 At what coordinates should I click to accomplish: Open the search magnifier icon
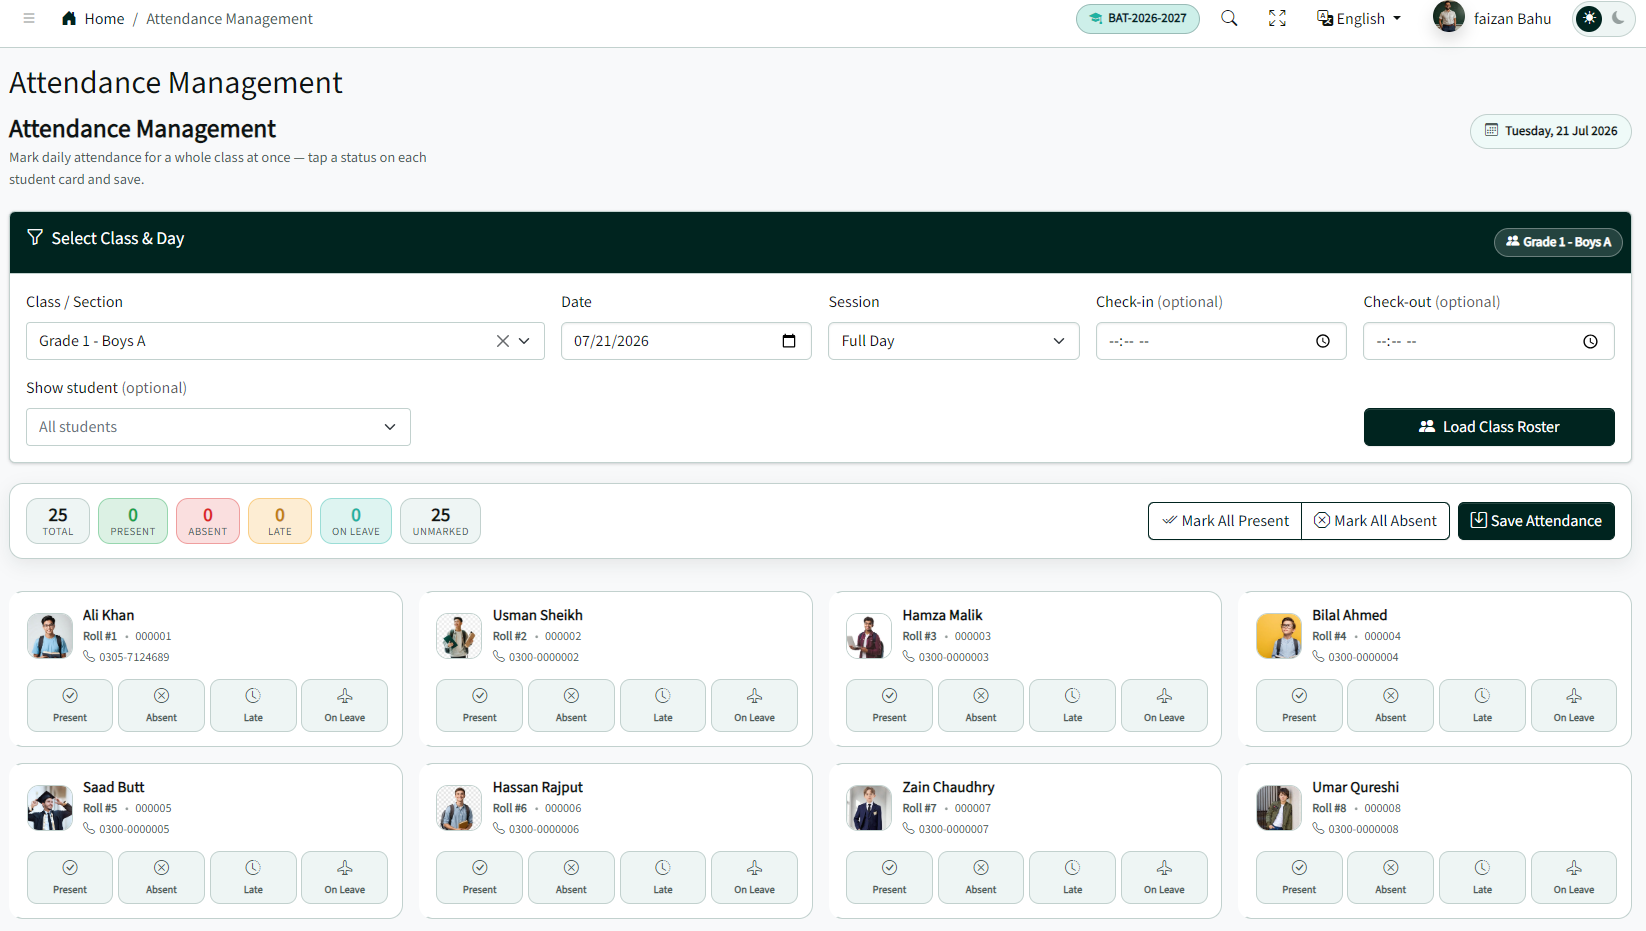pyautogui.click(x=1229, y=18)
